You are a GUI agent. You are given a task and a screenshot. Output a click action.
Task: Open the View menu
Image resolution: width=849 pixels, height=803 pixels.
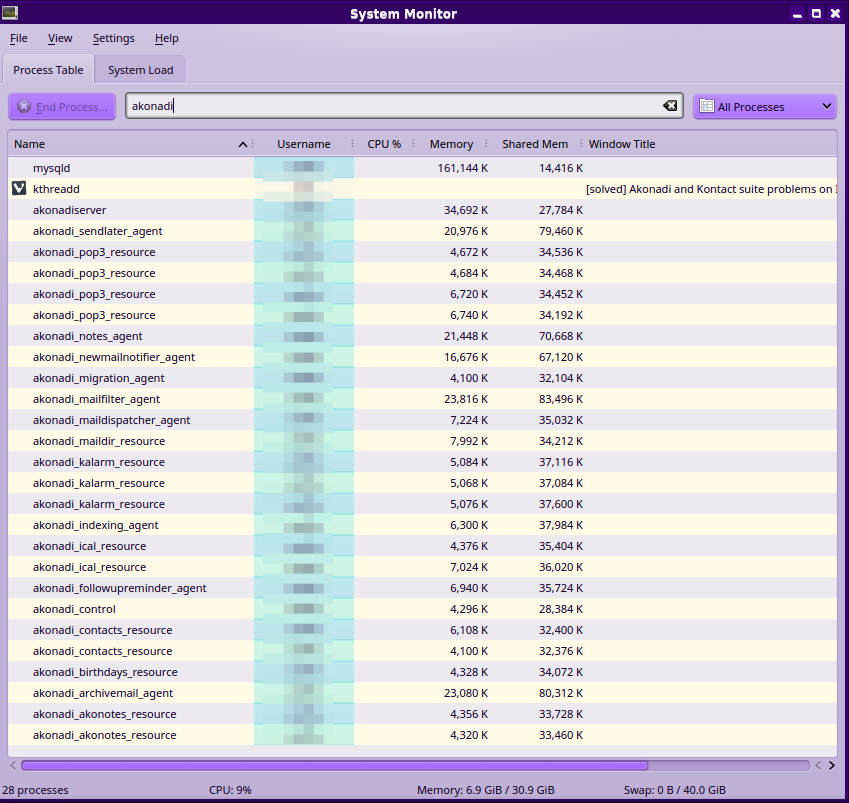click(60, 39)
